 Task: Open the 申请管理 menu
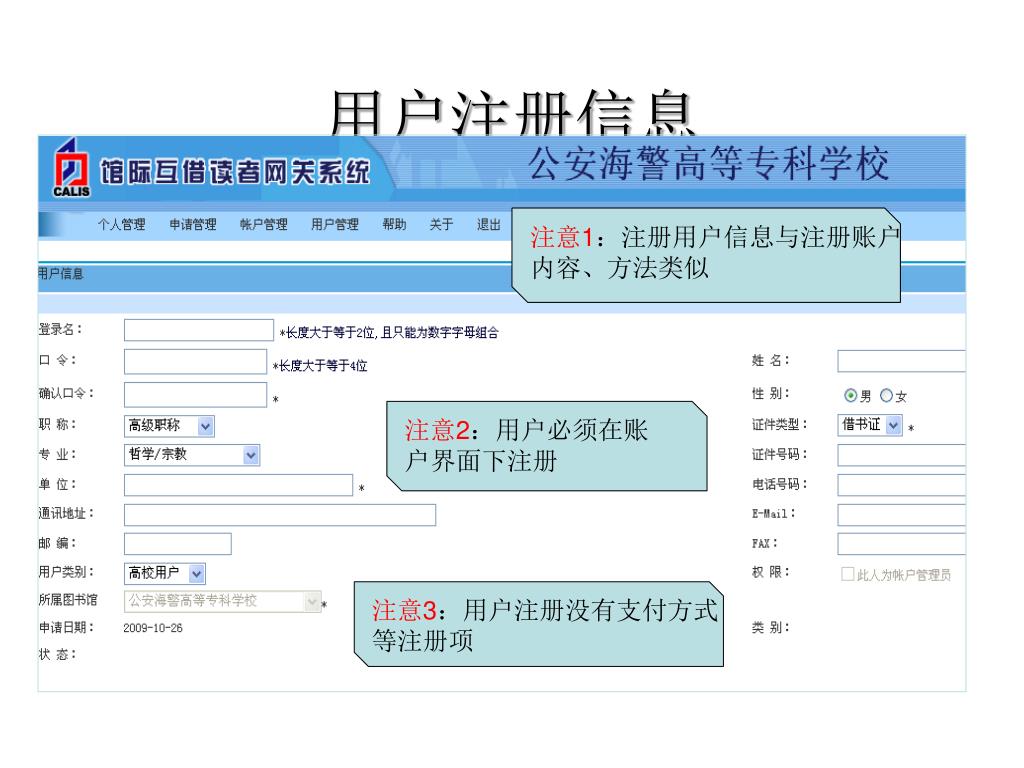tap(193, 225)
